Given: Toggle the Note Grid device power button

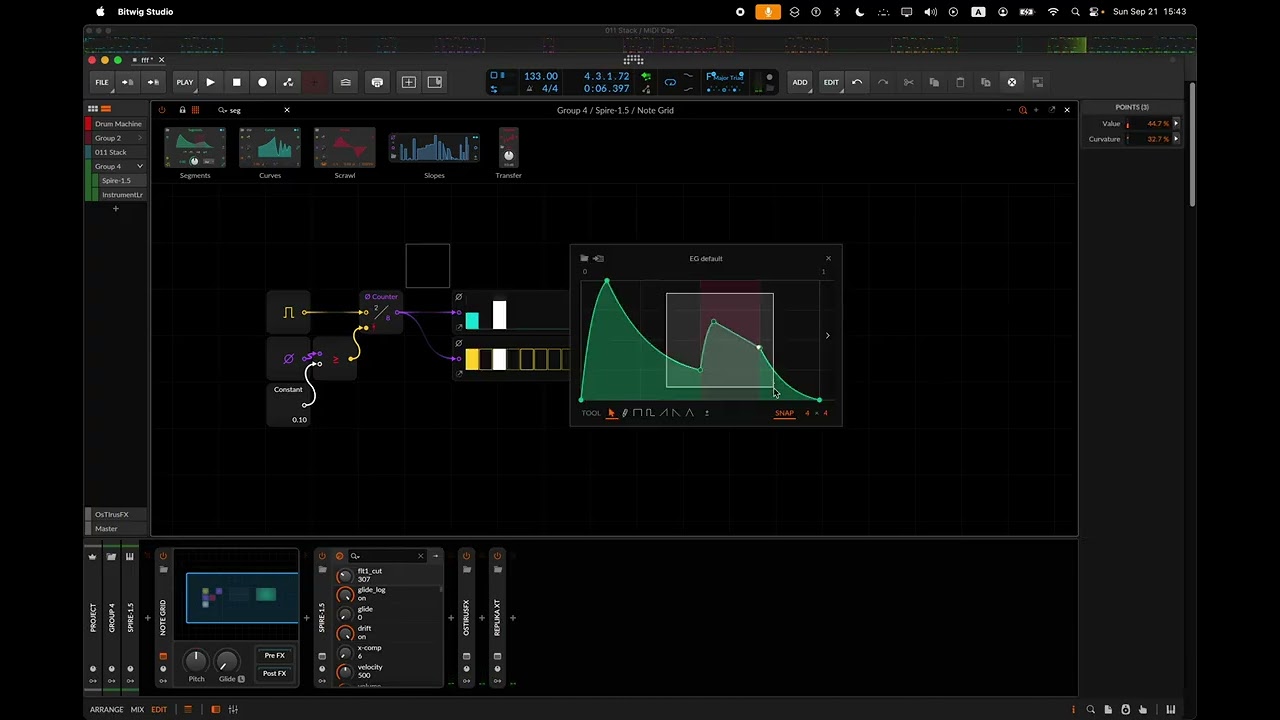Looking at the screenshot, I should [x=163, y=556].
